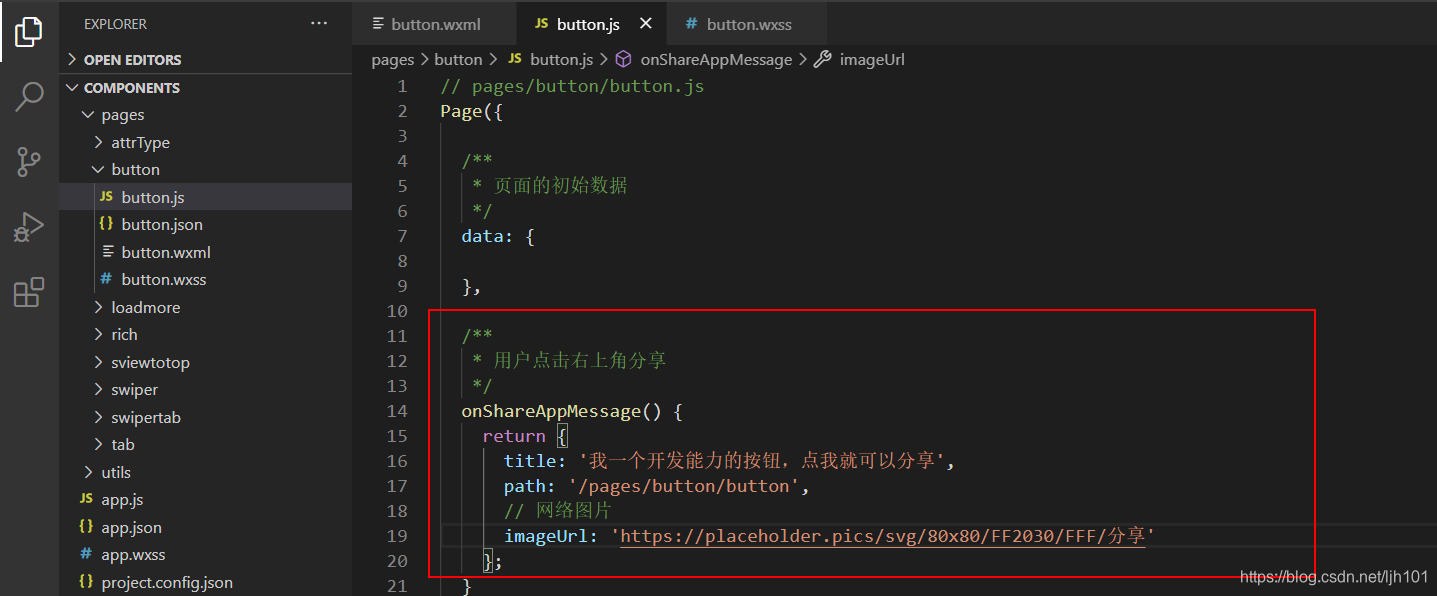1437x596 pixels.
Task: Click the EXPLORER panel title
Action: point(116,23)
